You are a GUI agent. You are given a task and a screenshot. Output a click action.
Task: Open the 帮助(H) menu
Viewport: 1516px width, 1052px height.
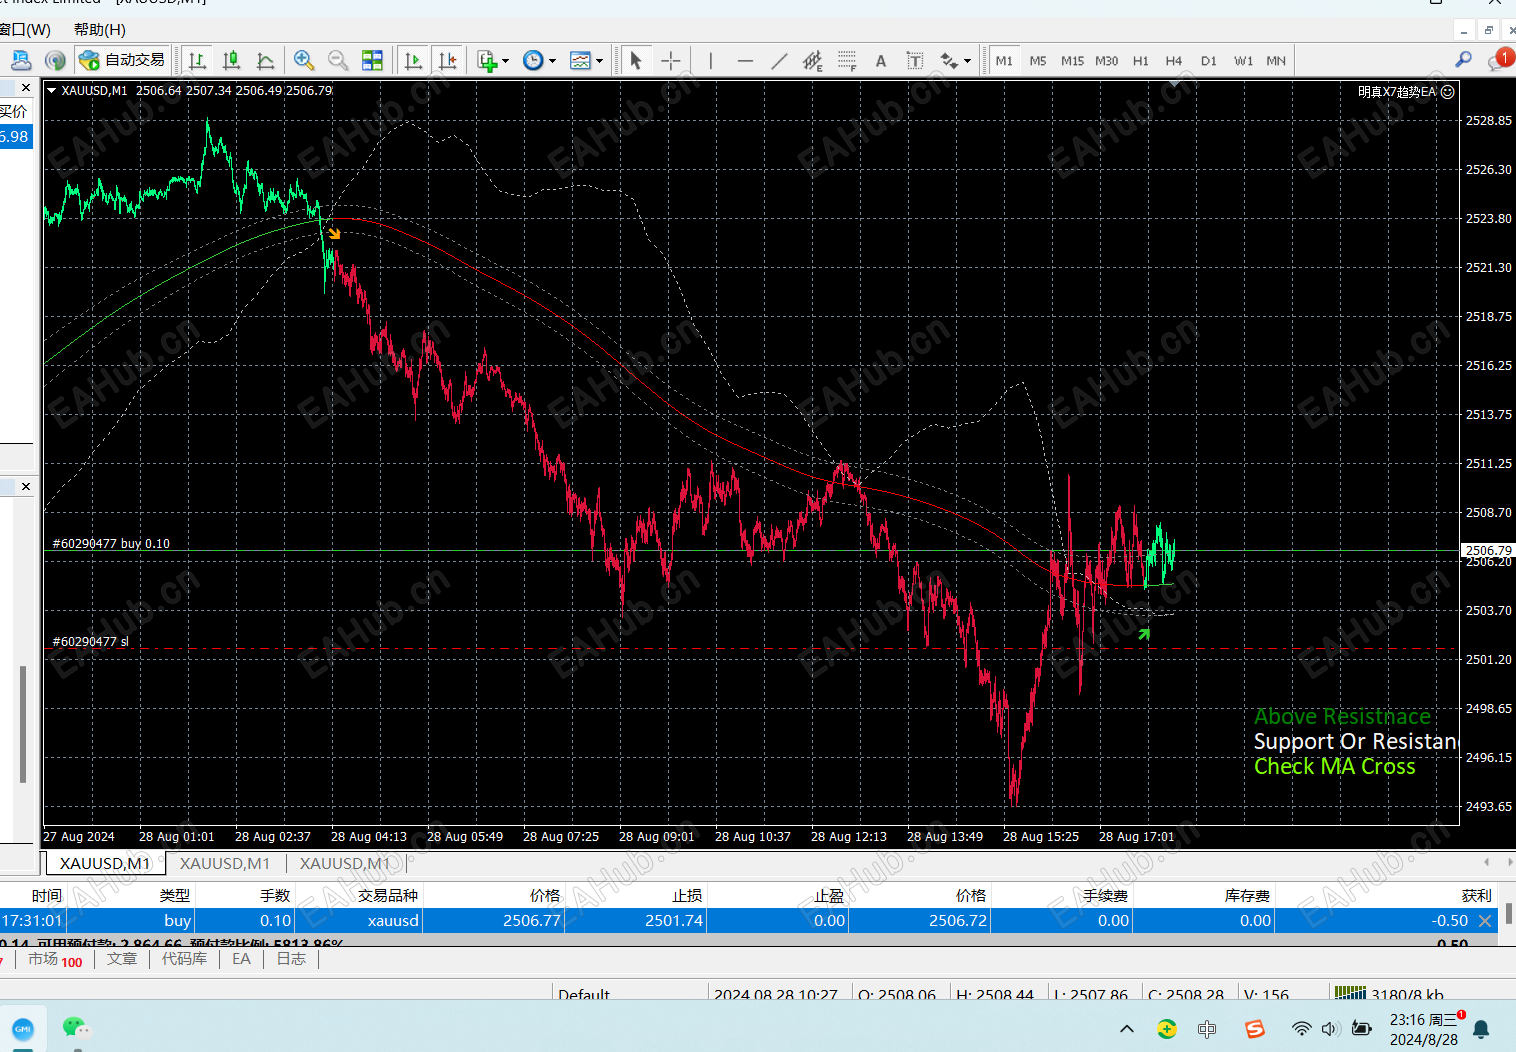99,29
